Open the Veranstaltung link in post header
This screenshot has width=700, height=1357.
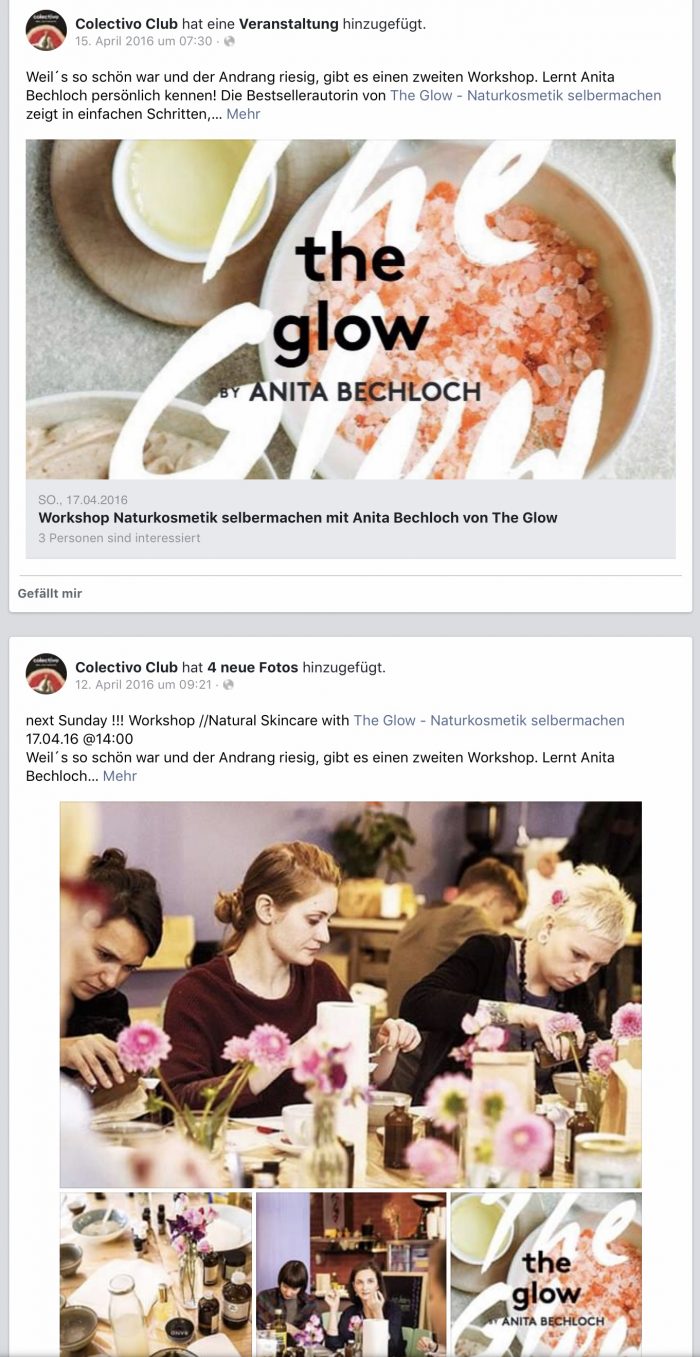click(x=288, y=23)
